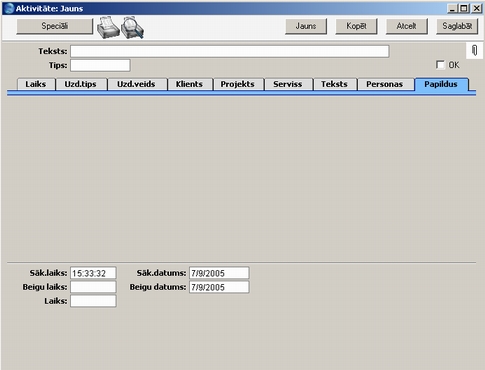Screen dimensions: 485x370
Task: Focus the Teksts input field
Action: 230,51
